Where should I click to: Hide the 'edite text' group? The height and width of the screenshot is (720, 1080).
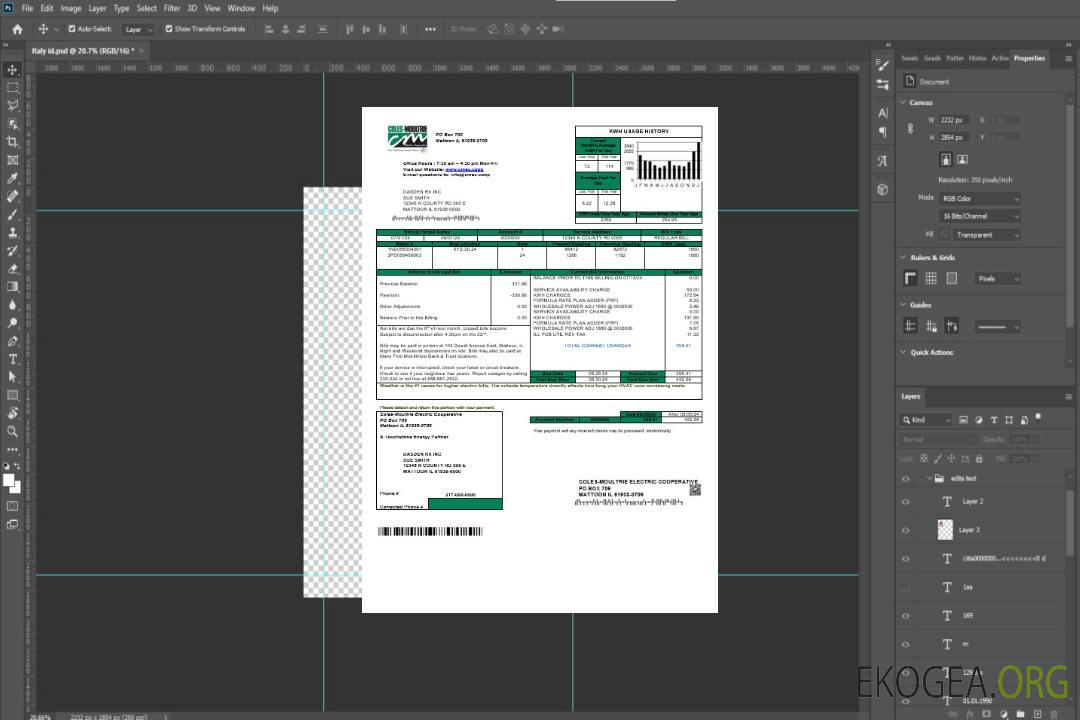[x=906, y=479]
